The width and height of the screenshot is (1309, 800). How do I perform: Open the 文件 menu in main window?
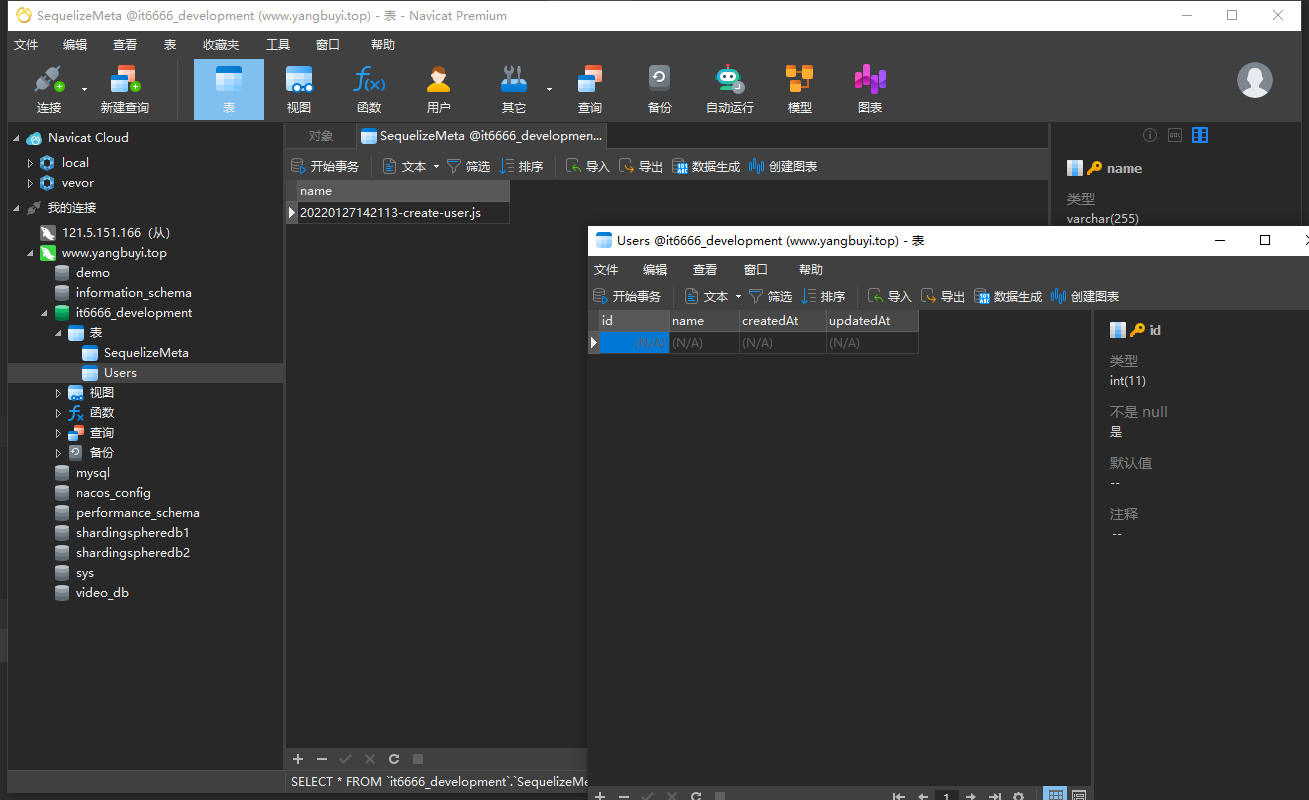click(26, 45)
